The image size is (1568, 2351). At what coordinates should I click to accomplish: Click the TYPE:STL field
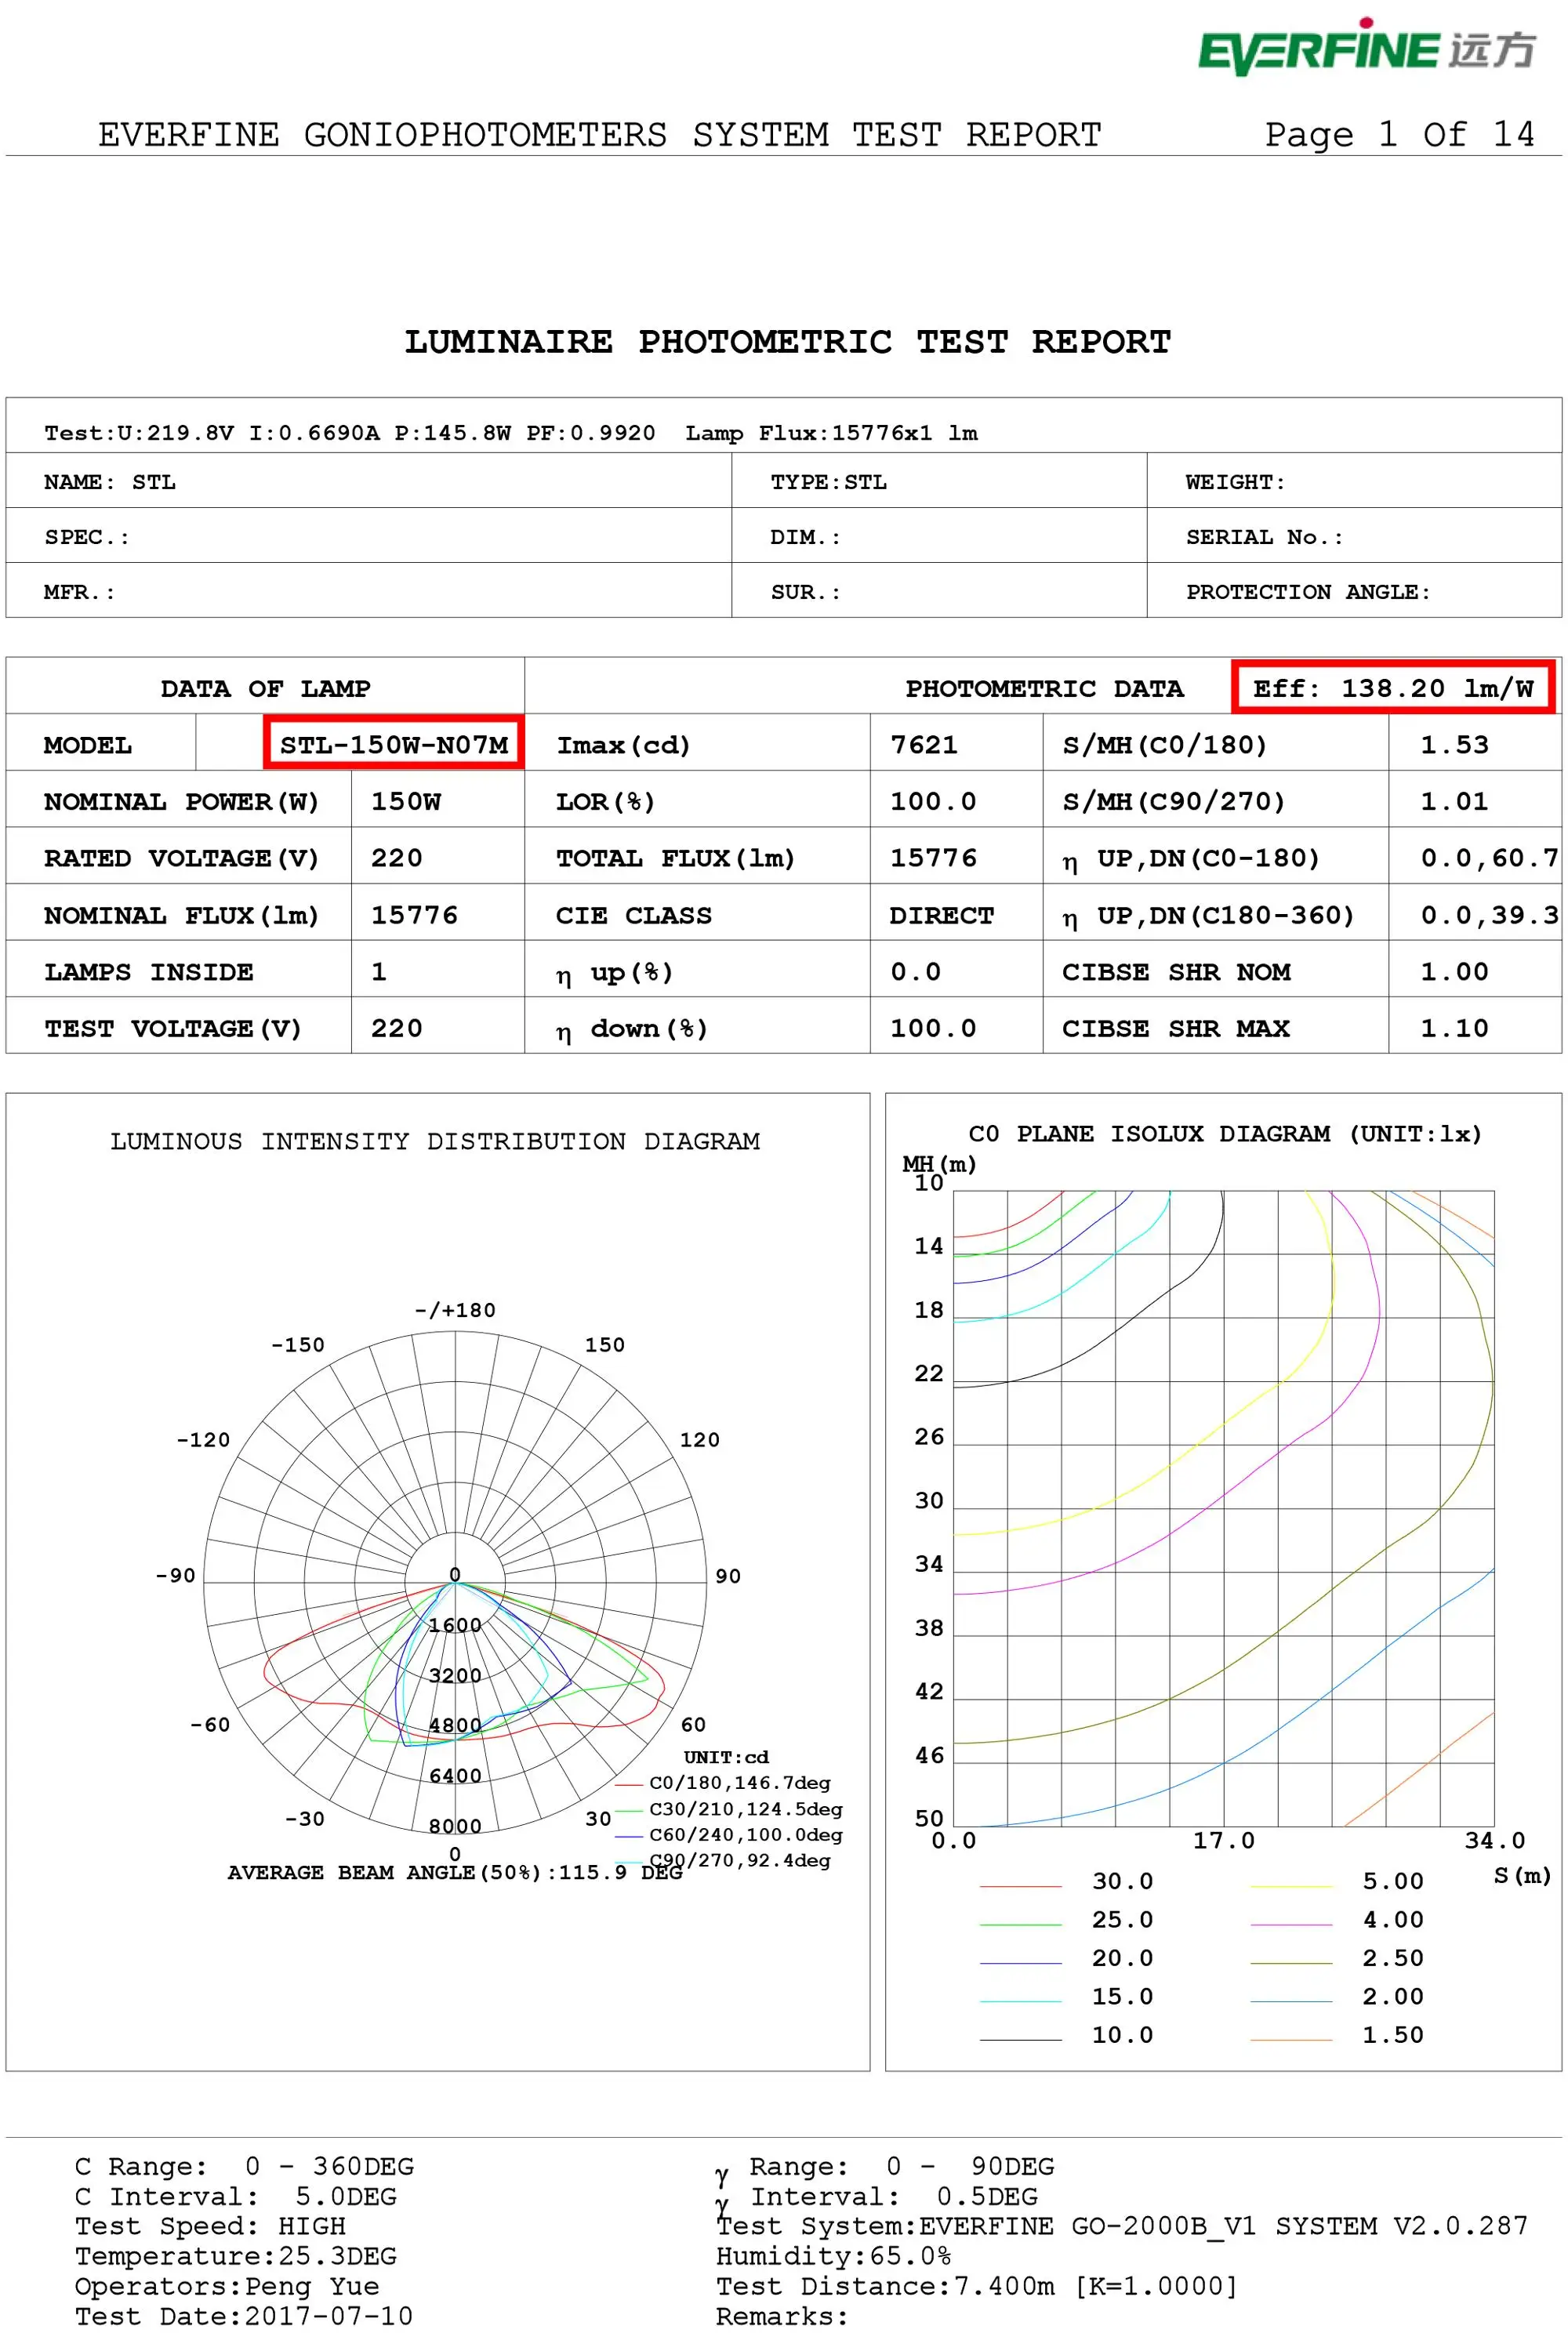pyautogui.click(x=827, y=481)
